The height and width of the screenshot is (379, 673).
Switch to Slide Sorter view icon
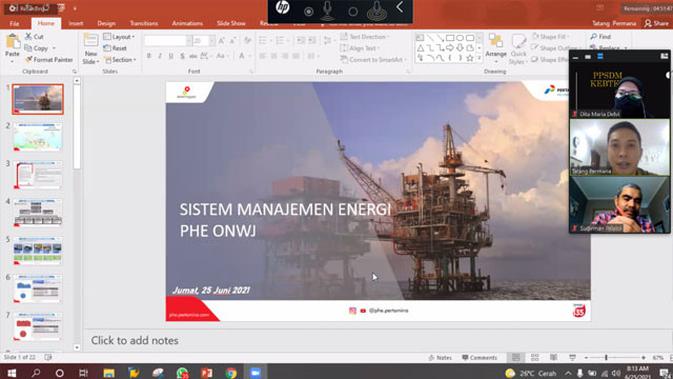[x=535, y=358]
